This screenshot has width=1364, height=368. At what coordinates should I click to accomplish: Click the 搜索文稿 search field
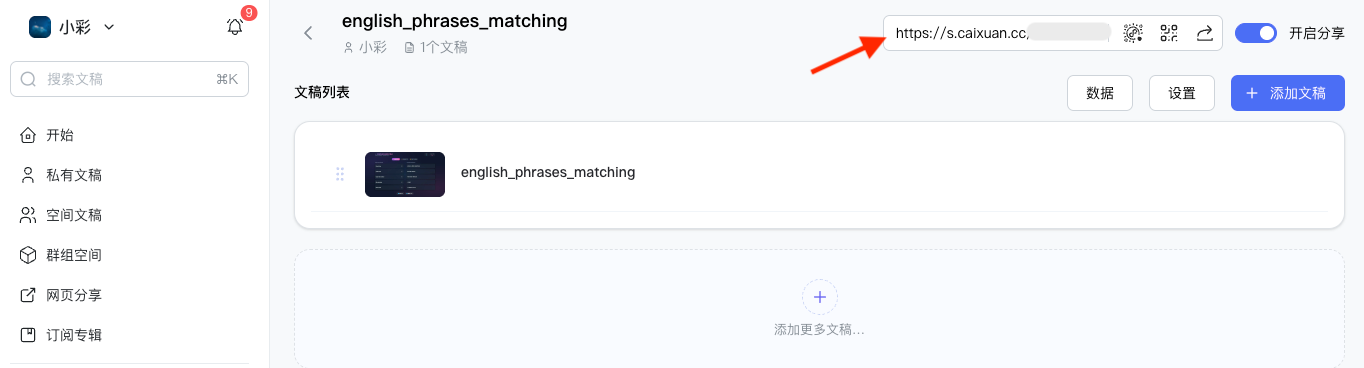[x=129, y=79]
